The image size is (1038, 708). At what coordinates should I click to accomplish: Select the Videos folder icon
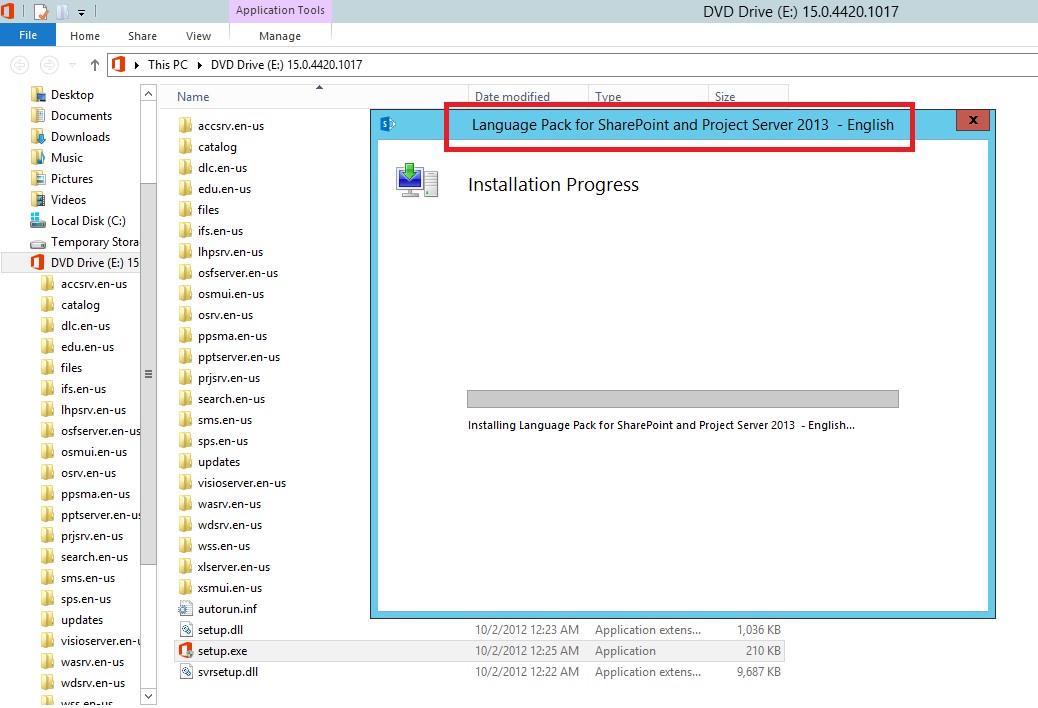pyautogui.click(x=38, y=200)
